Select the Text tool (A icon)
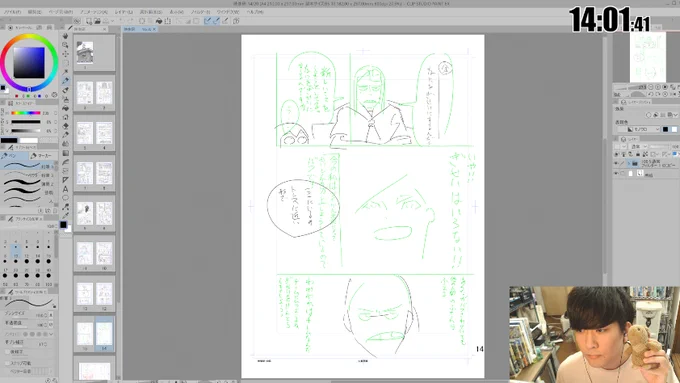This screenshot has height=383, width=680. tap(65, 189)
